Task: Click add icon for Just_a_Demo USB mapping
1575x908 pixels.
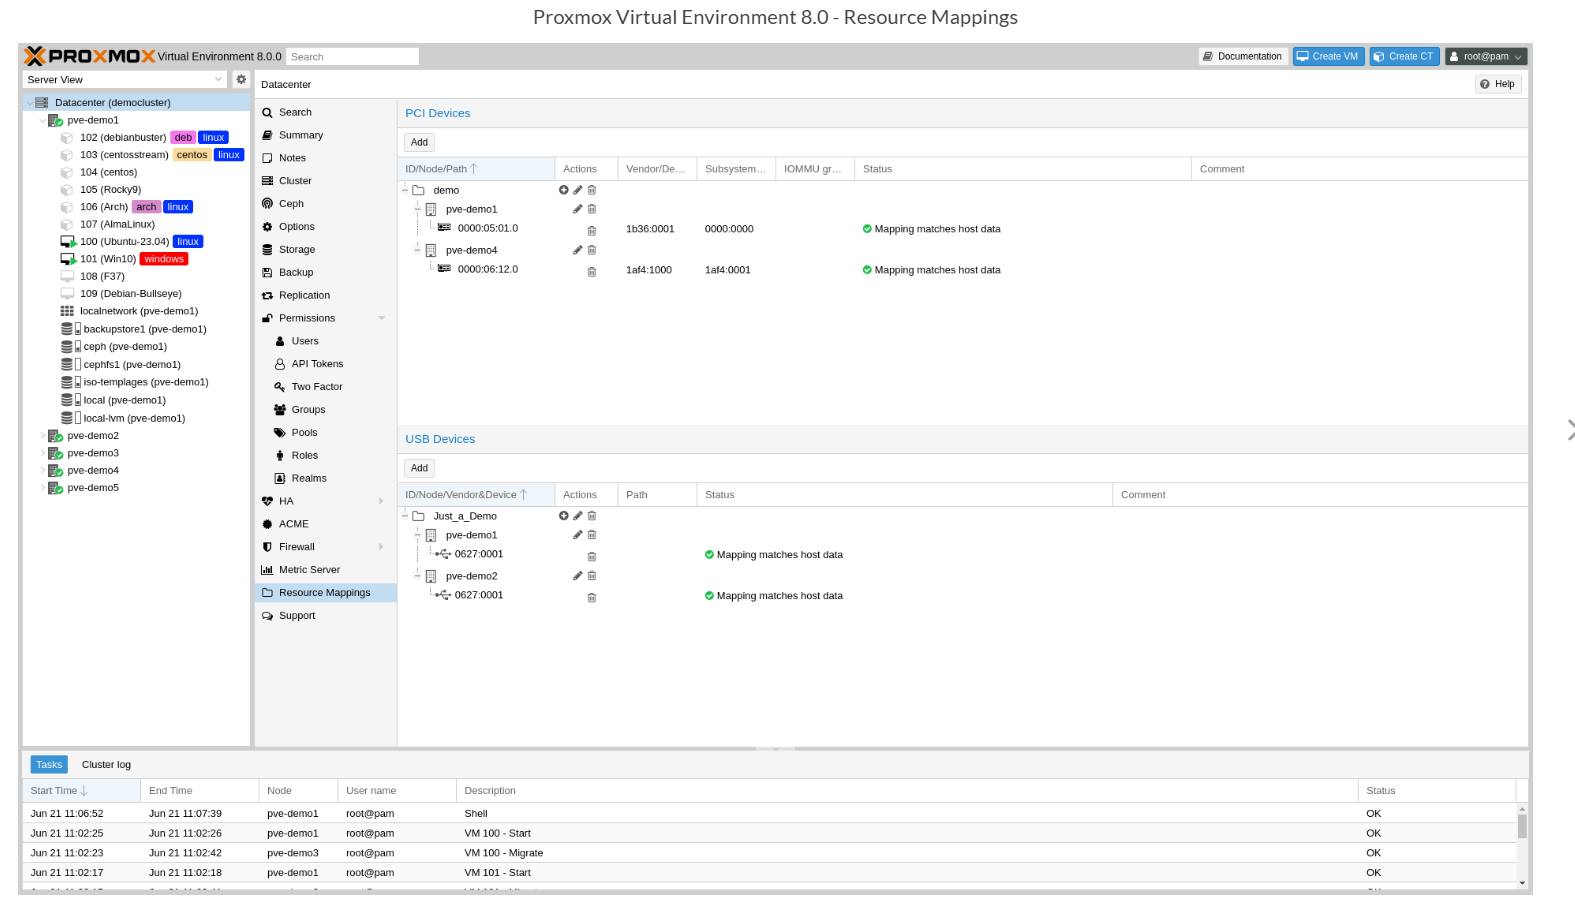Action: point(563,516)
